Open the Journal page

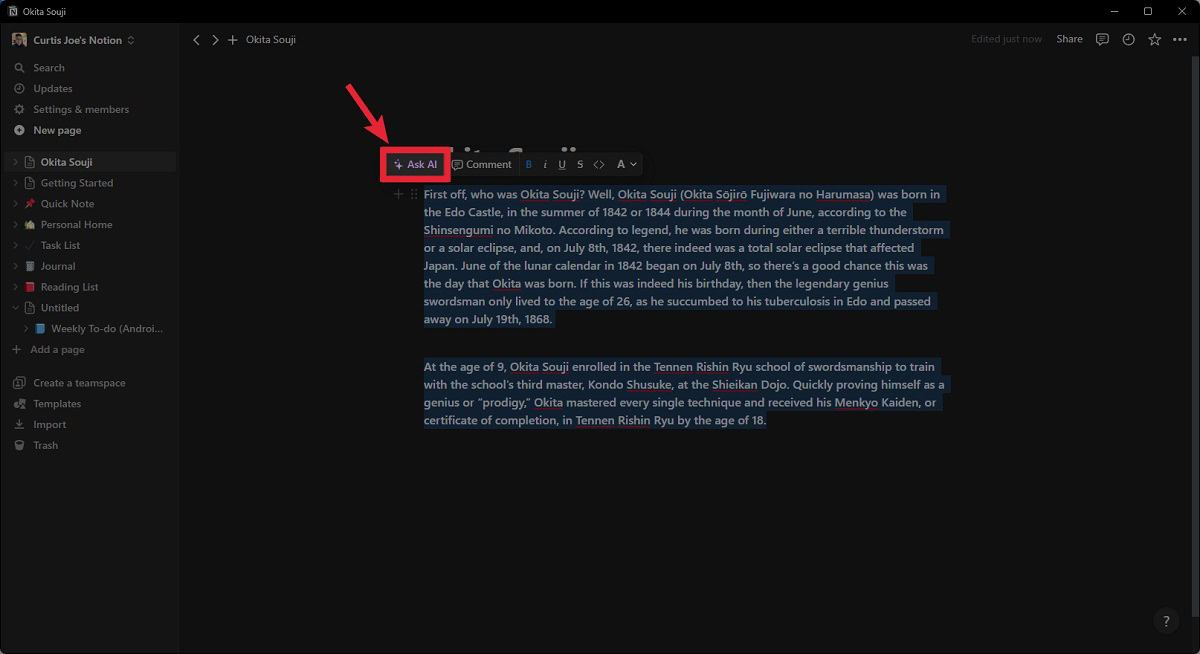click(x=58, y=266)
